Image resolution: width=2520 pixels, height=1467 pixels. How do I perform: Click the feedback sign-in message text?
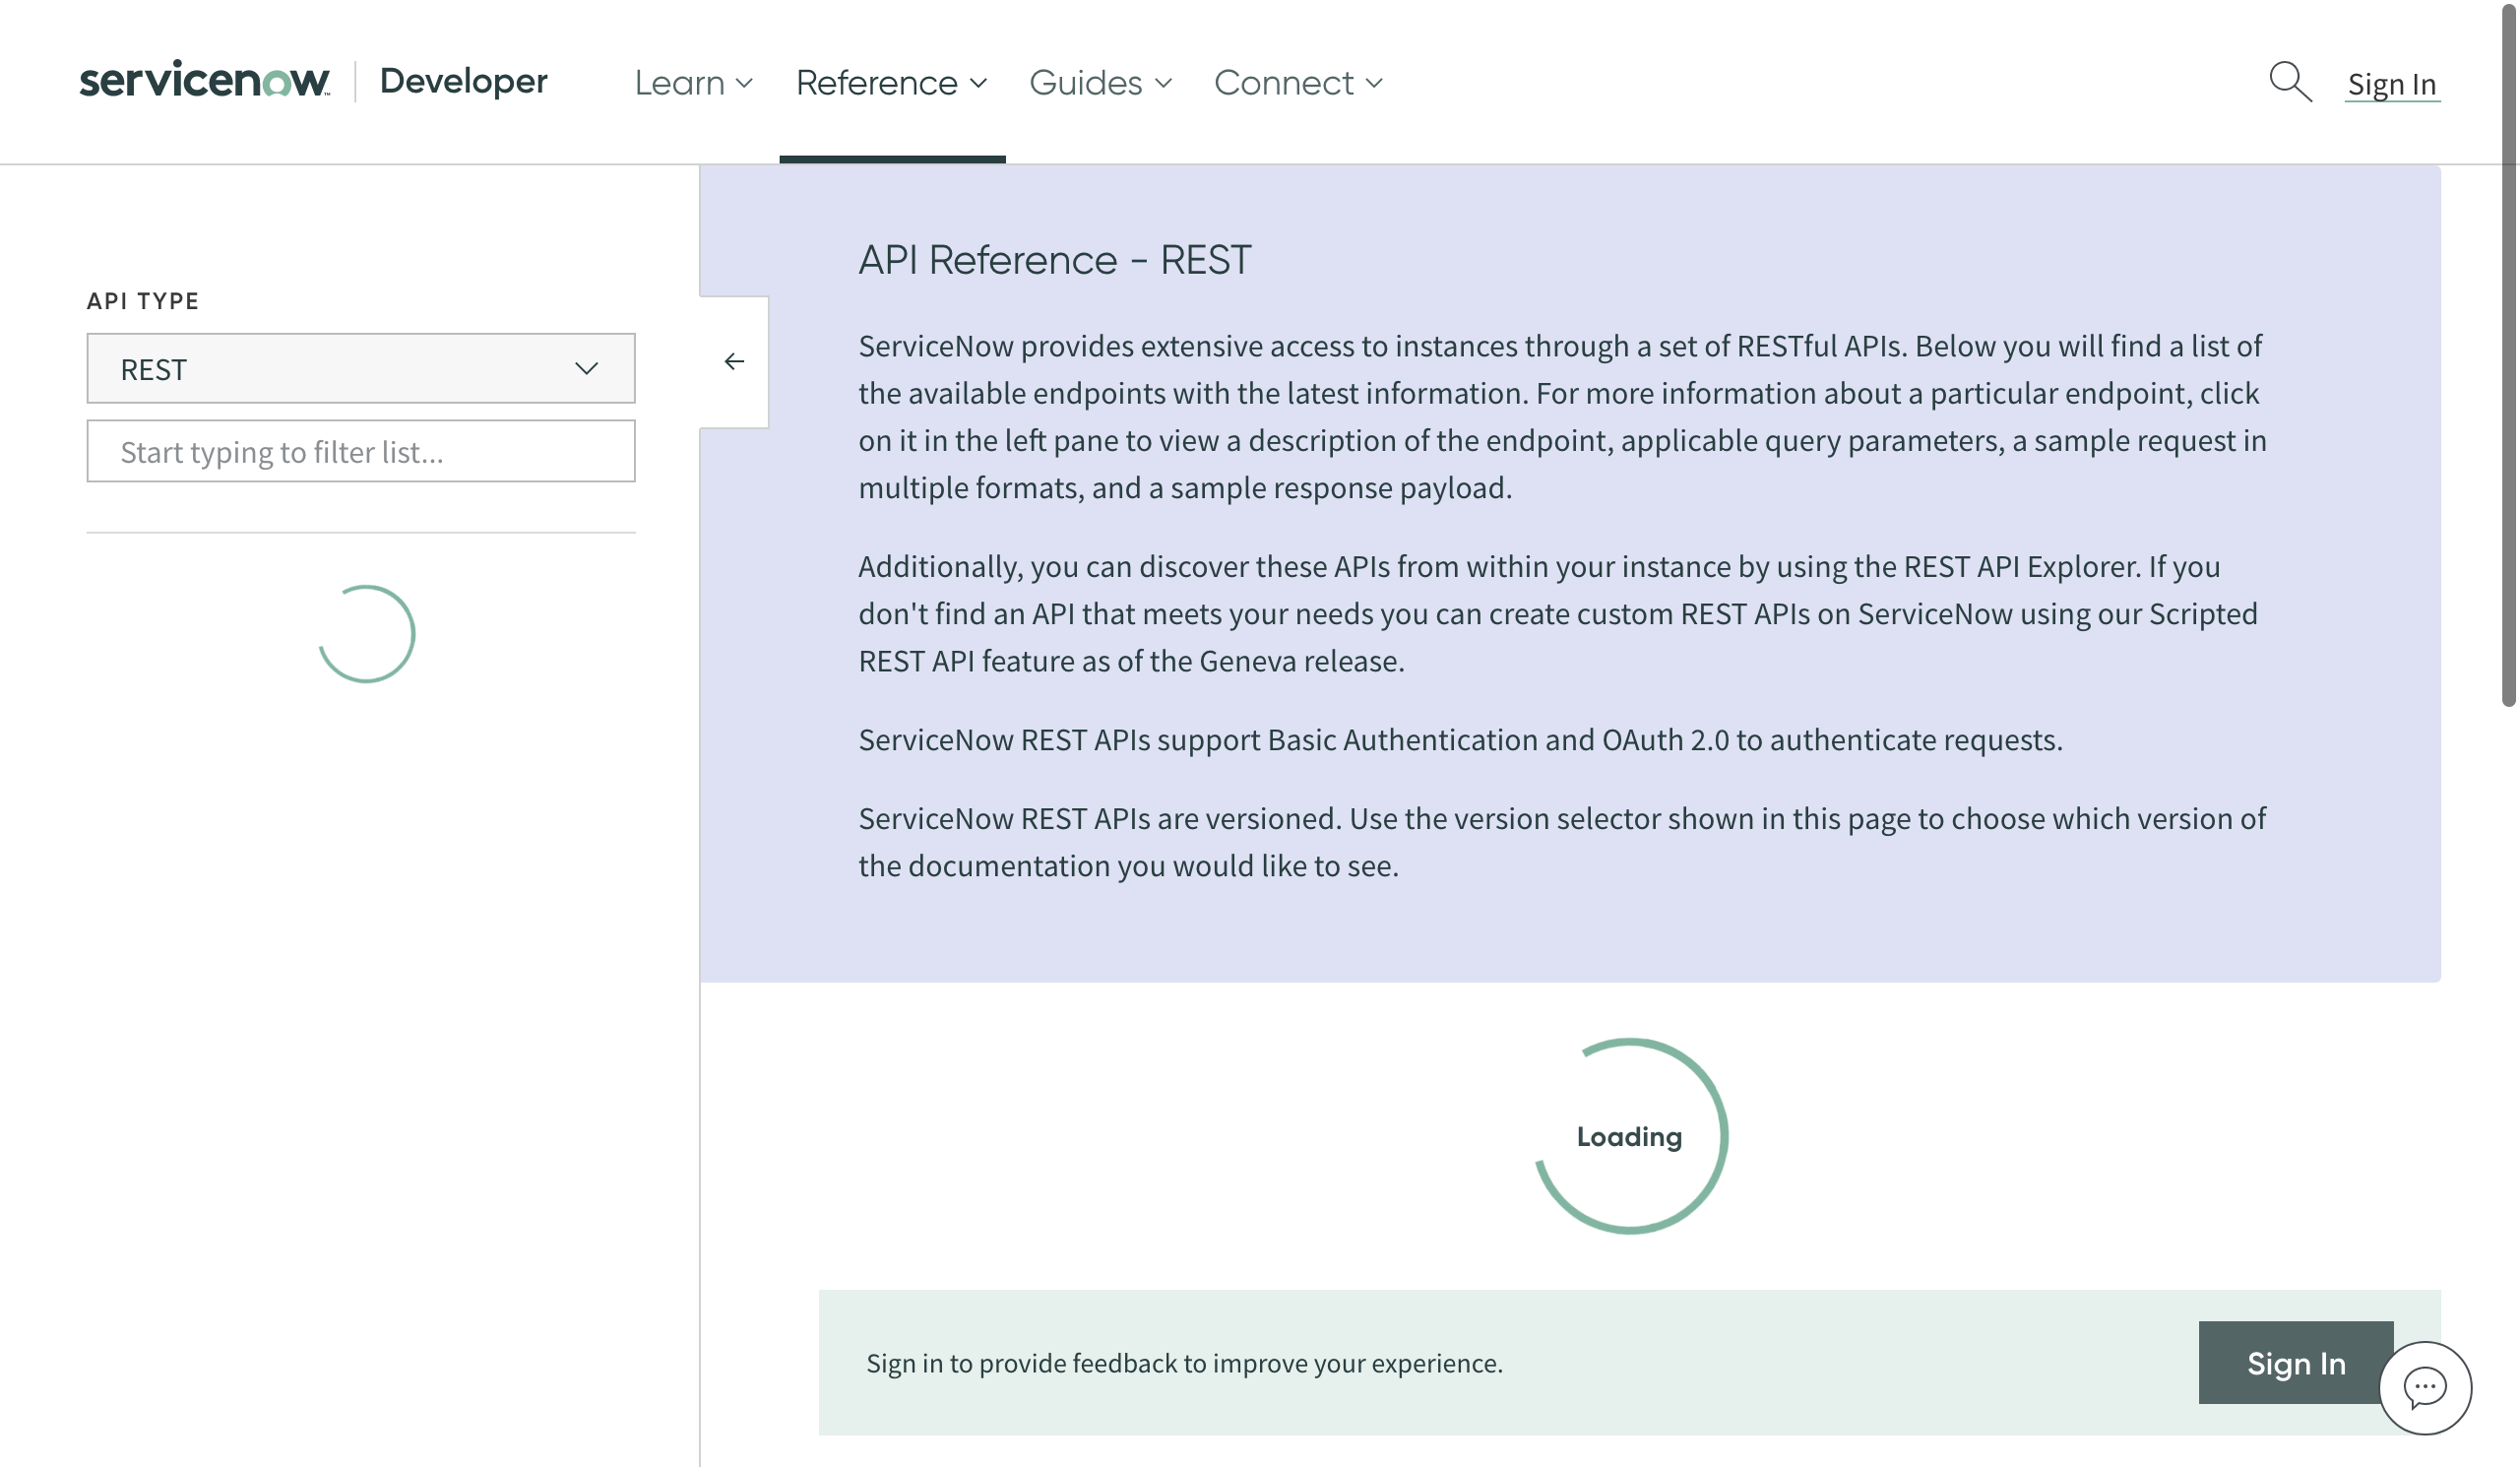(1184, 1363)
